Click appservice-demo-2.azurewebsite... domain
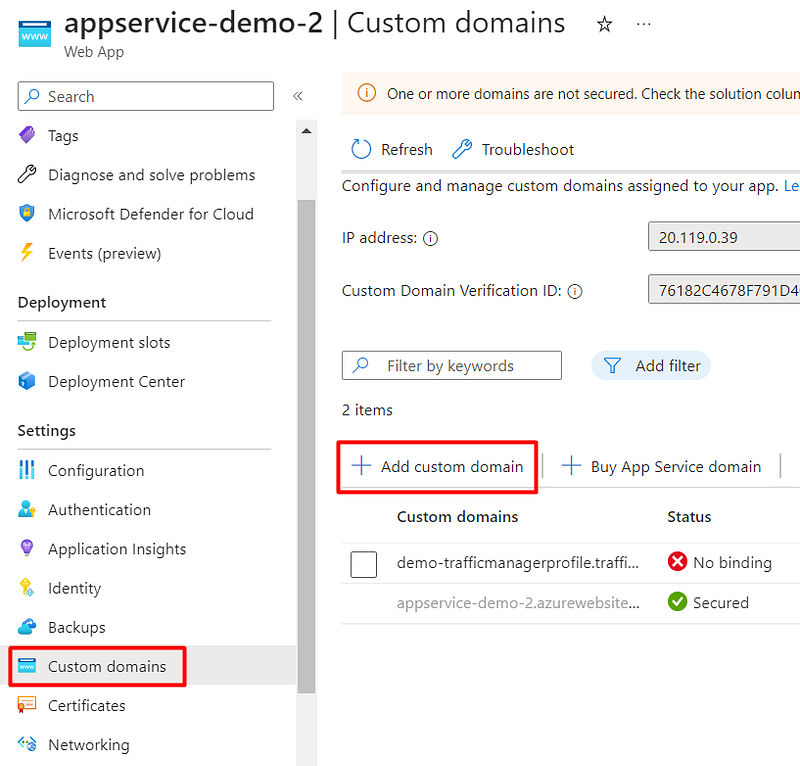The width and height of the screenshot is (800, 766). tap(518, 603)
